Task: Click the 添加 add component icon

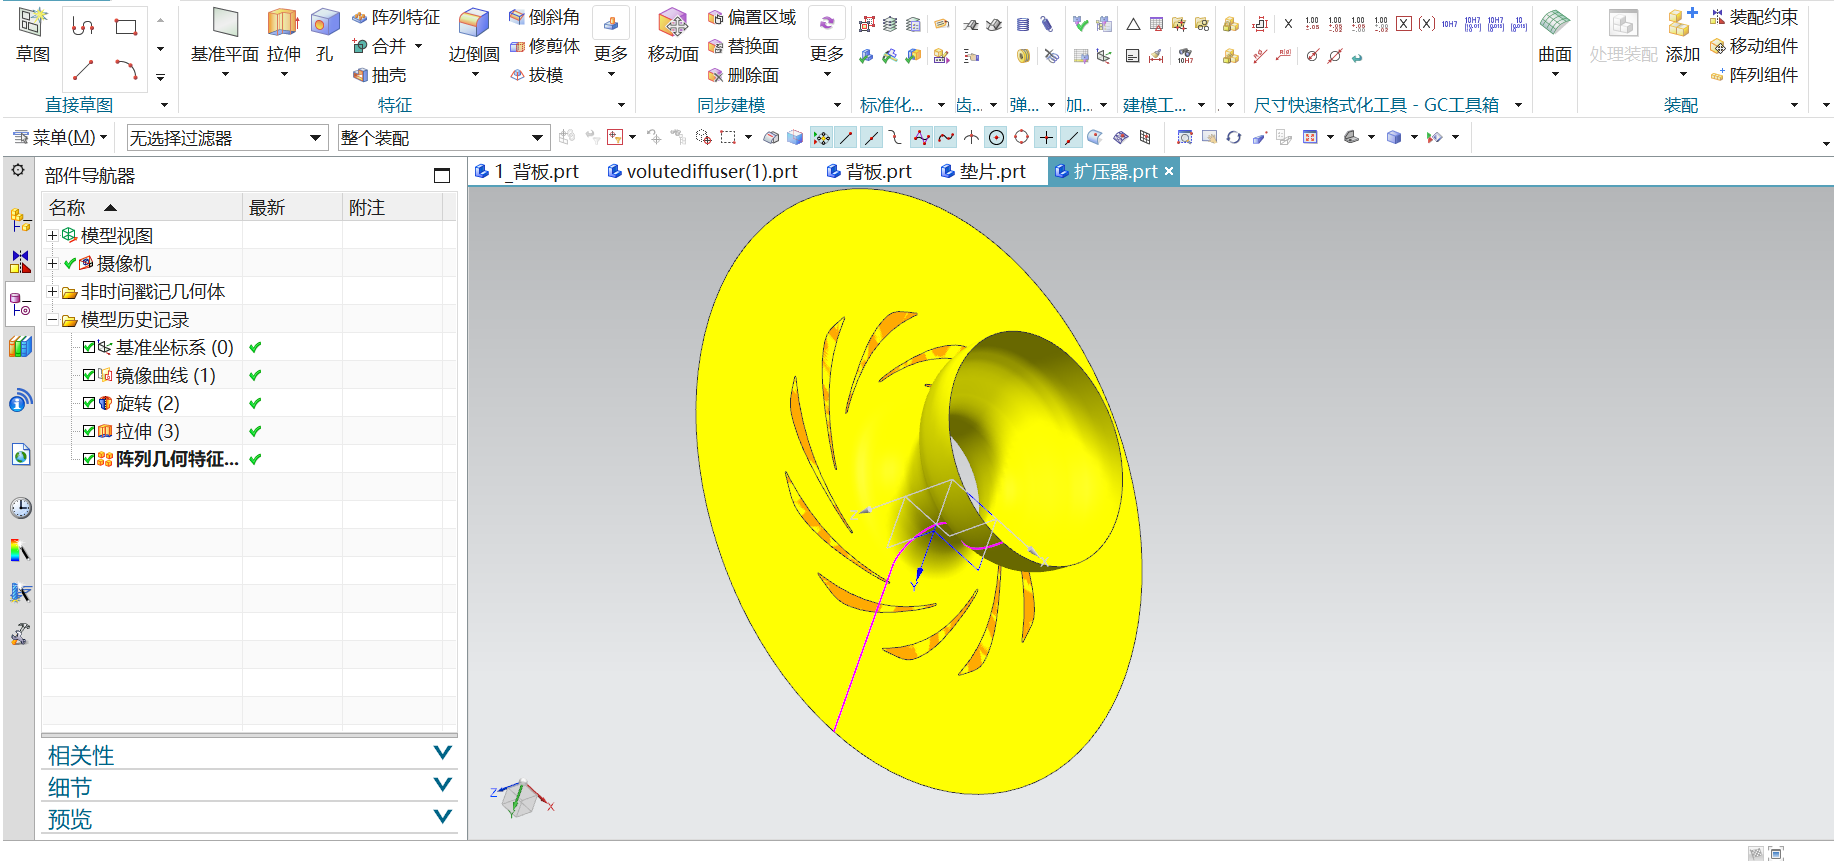Action: 1682,23
